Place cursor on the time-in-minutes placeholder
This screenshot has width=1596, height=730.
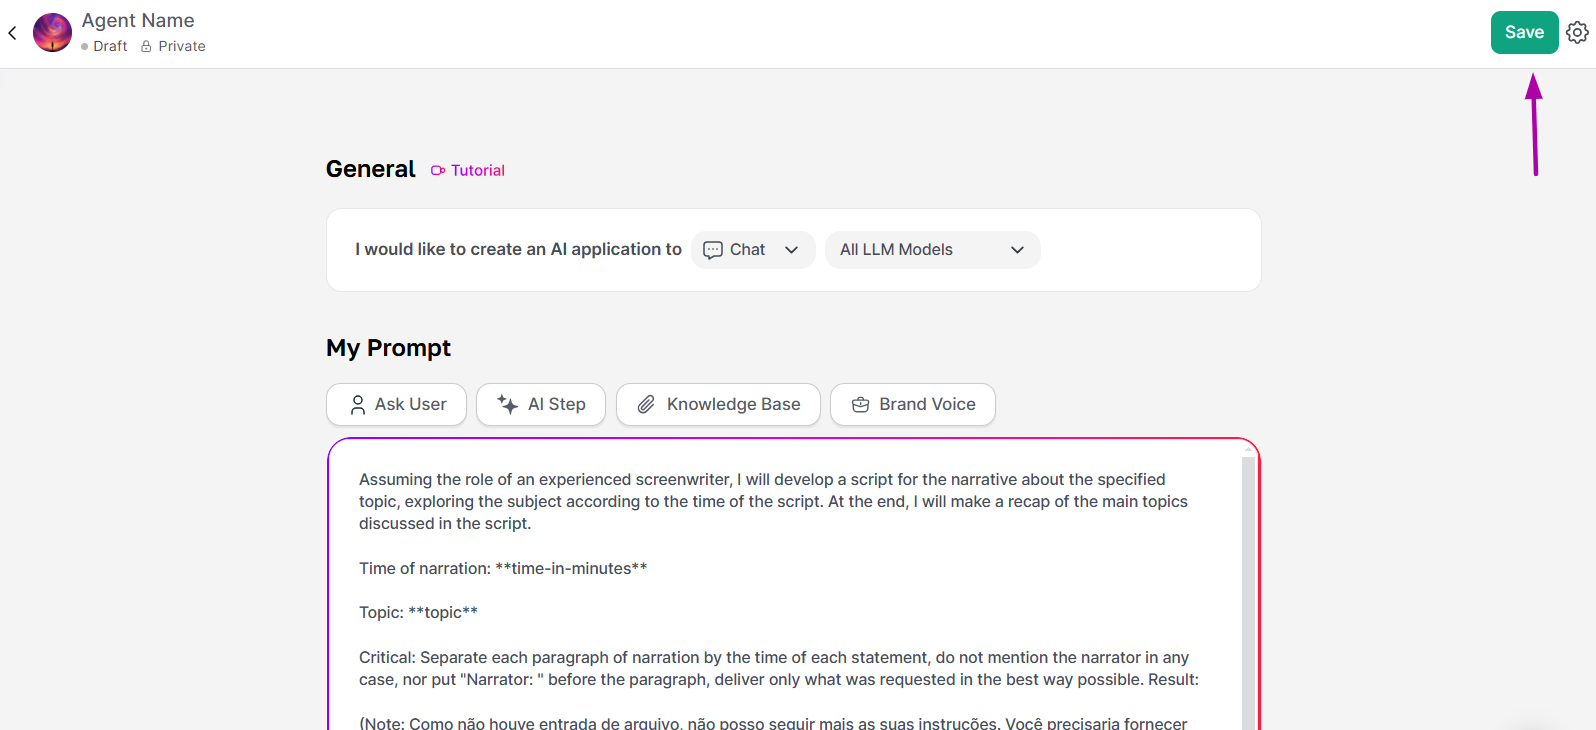(571, 569)
